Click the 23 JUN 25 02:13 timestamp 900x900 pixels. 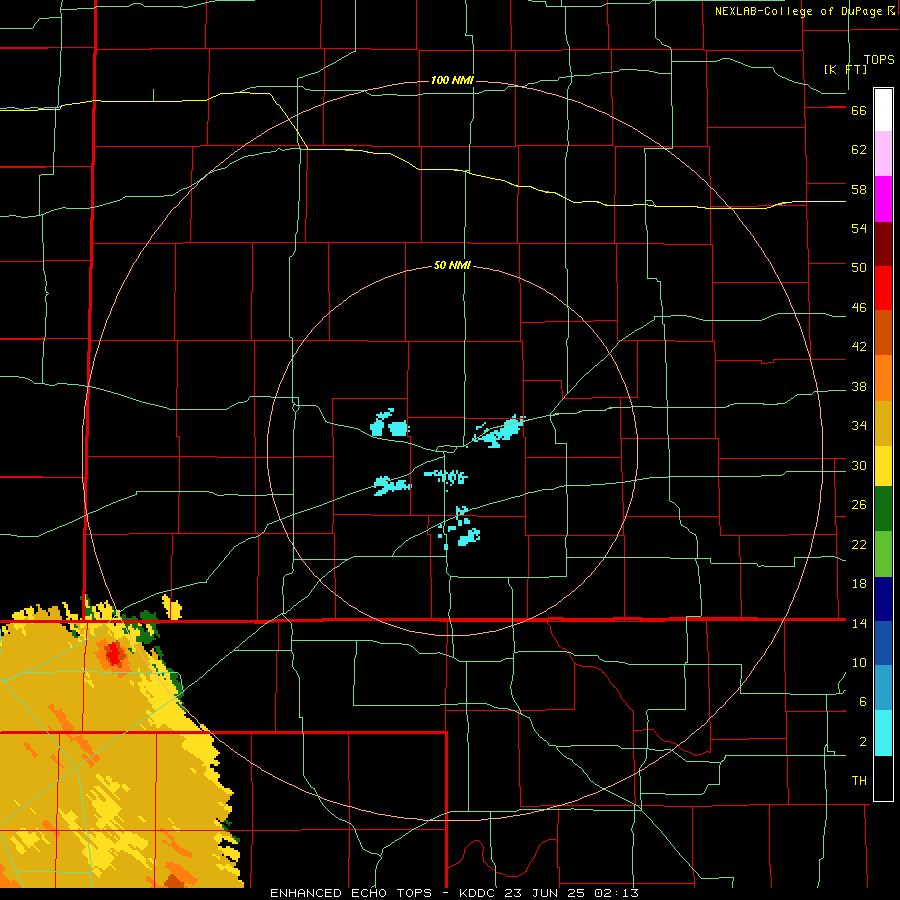pos(571,893)
